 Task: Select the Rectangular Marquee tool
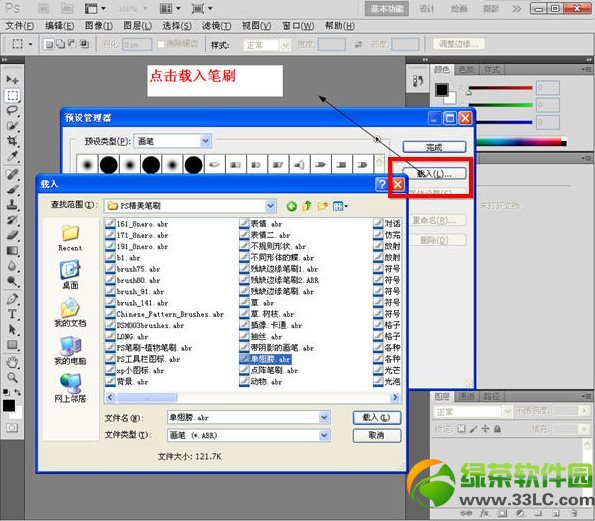(12, 95)
